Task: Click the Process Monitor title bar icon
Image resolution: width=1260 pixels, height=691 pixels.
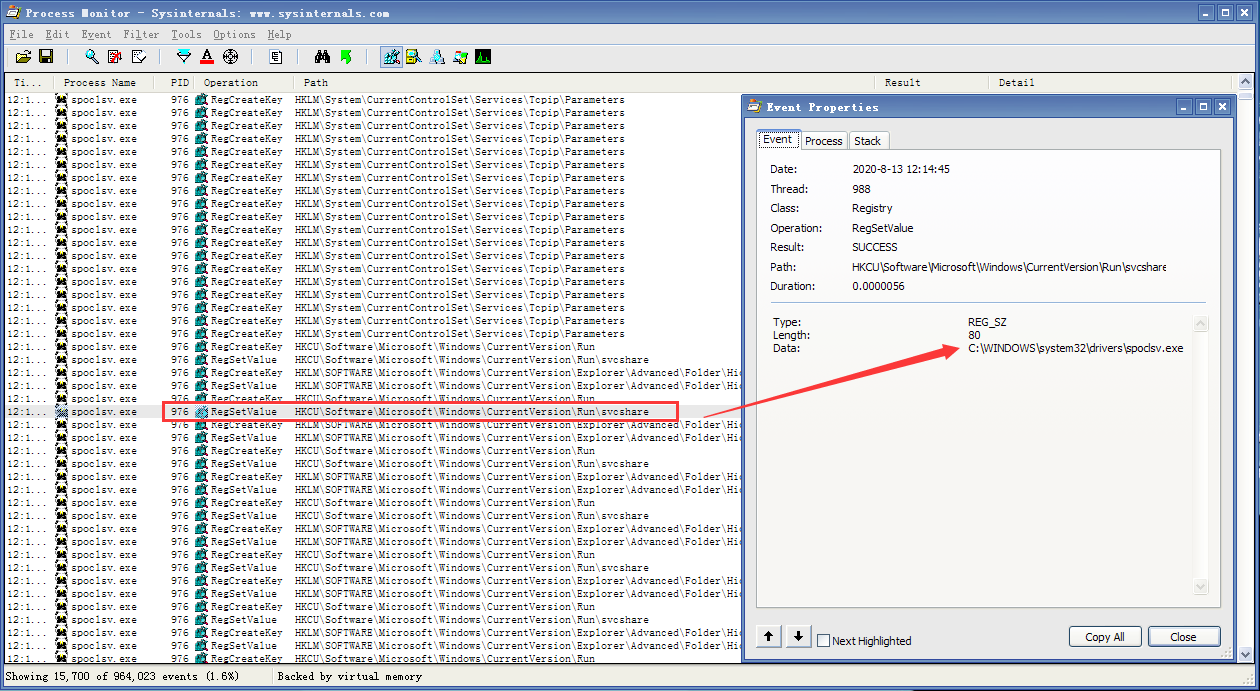Action: tap(13, 13)
